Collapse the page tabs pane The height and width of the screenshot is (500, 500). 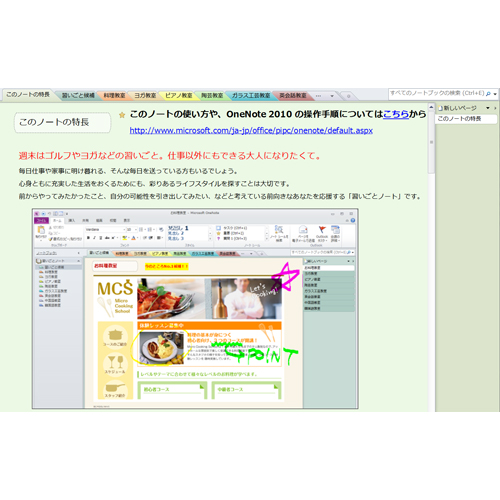coord(495,108)
